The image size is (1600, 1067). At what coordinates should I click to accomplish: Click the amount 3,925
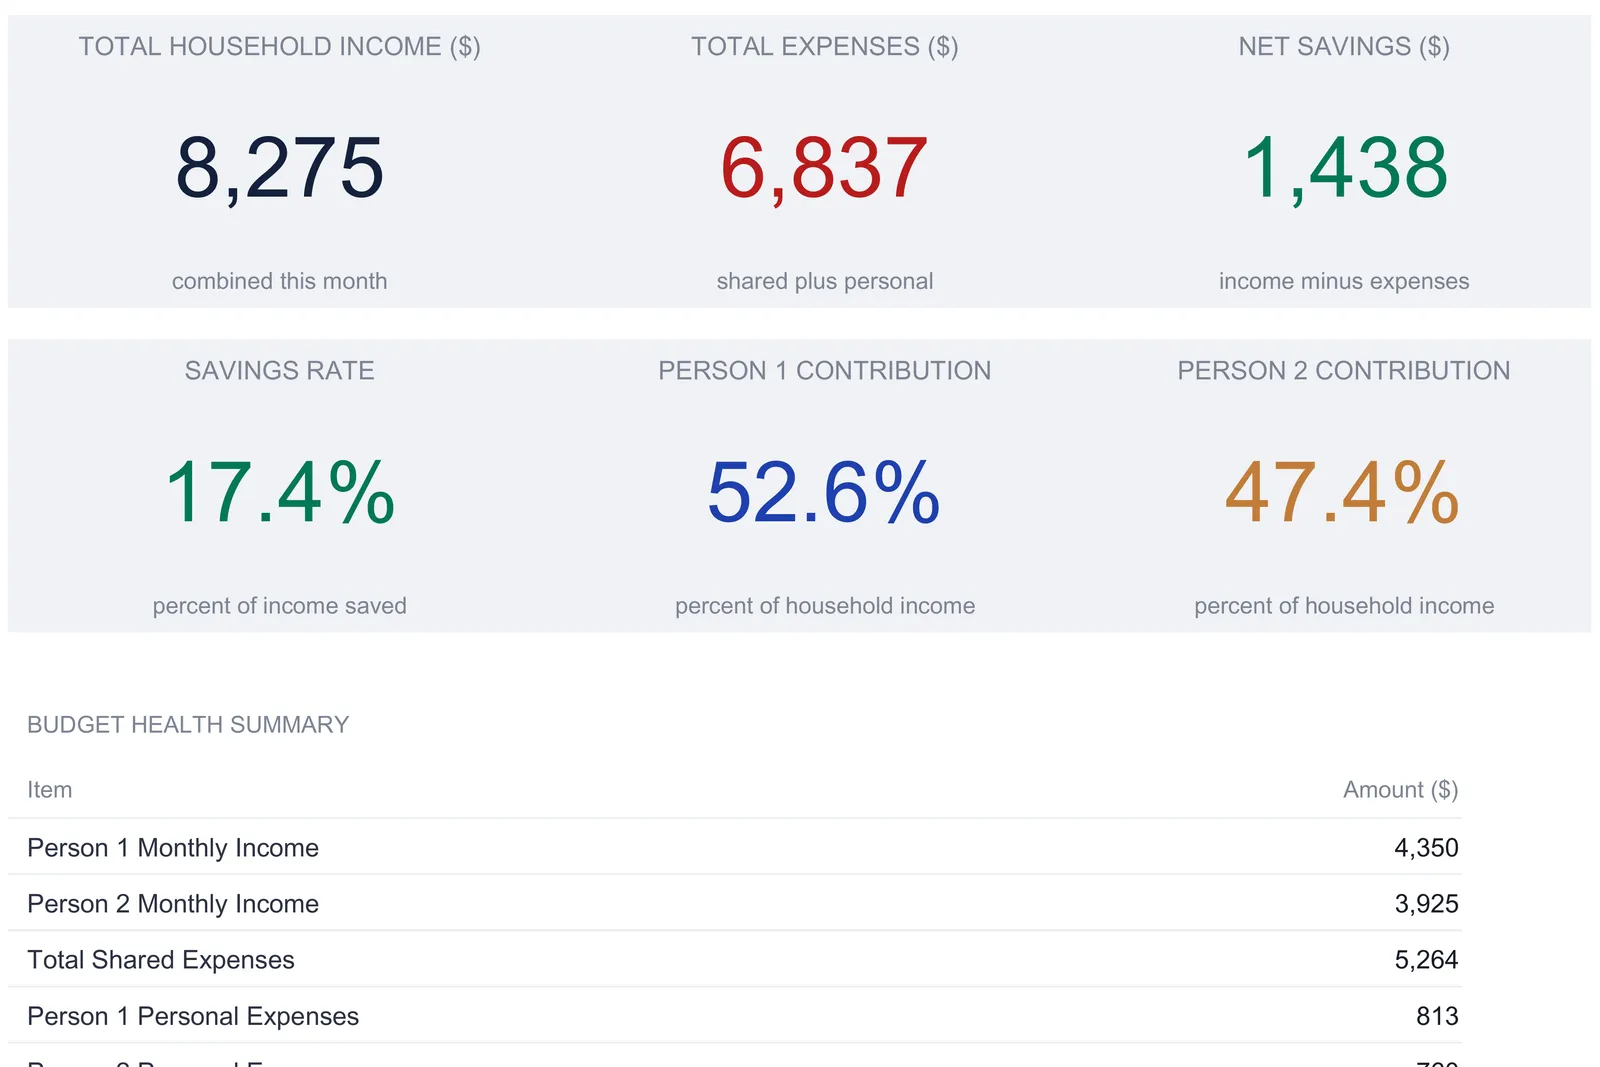(x=1426, y=904)
